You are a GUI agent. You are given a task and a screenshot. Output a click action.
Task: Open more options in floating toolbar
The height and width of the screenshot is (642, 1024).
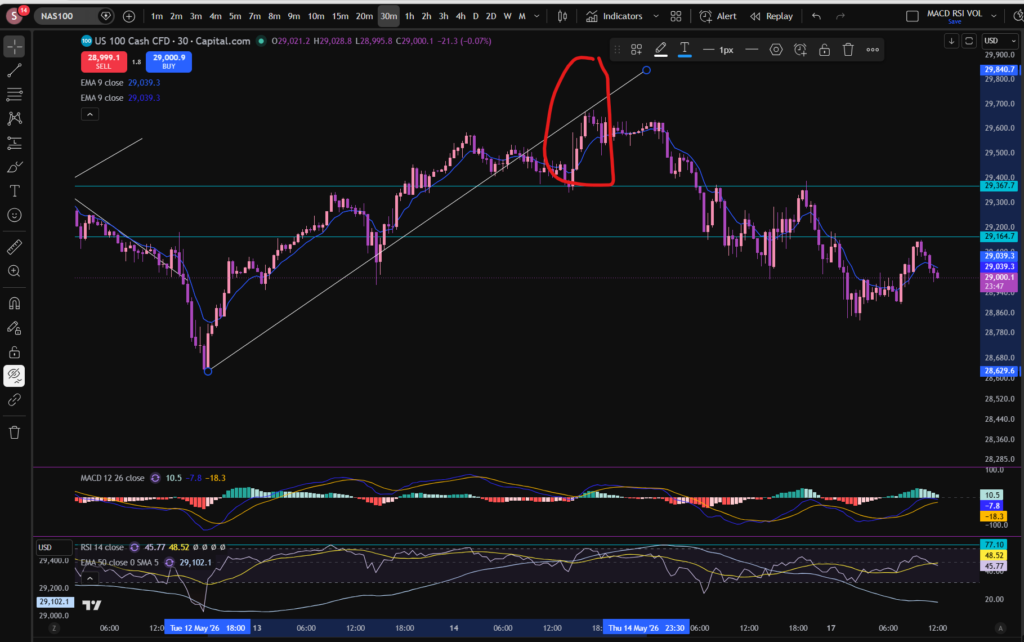[872, 50]
